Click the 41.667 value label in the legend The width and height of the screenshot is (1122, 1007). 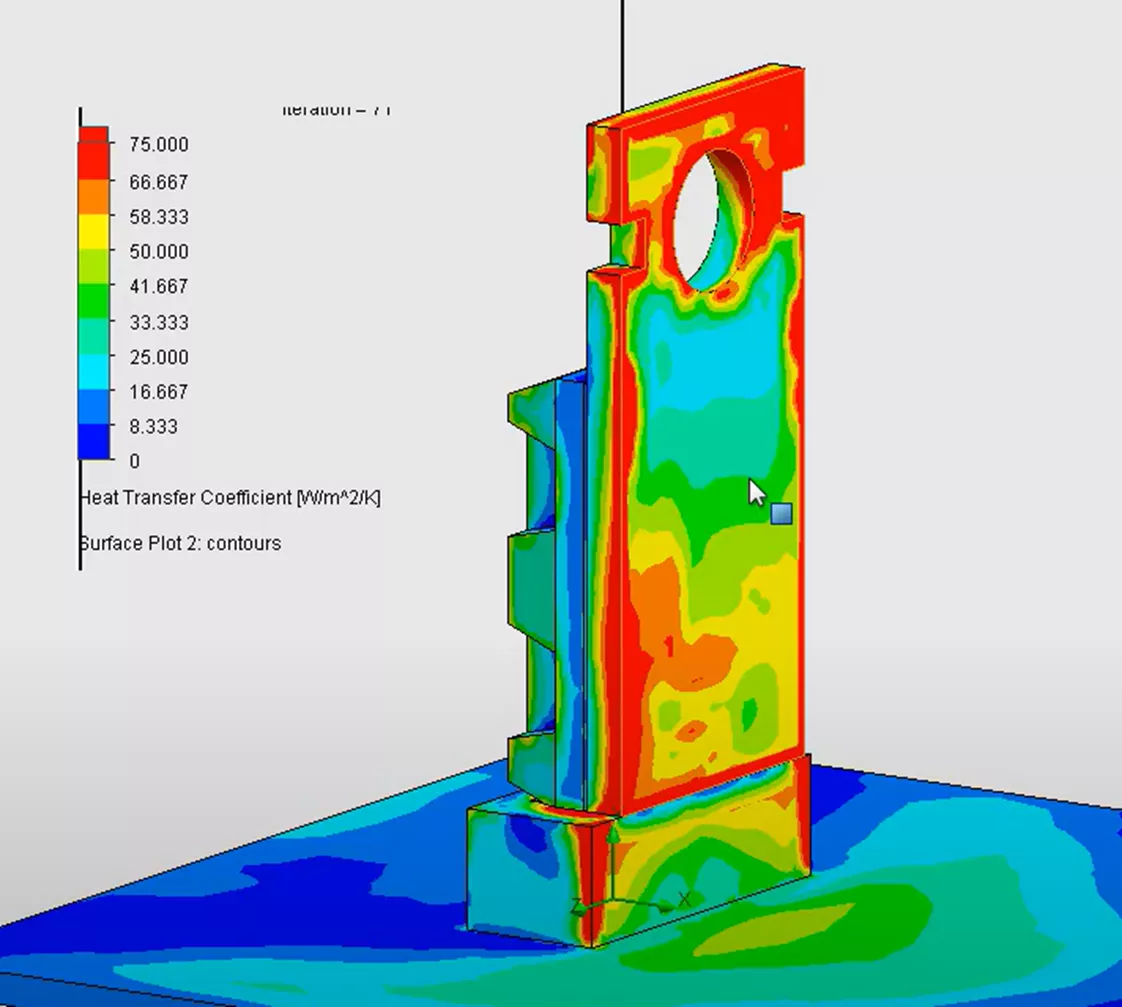pyautogui.click(x=157, y=286)
